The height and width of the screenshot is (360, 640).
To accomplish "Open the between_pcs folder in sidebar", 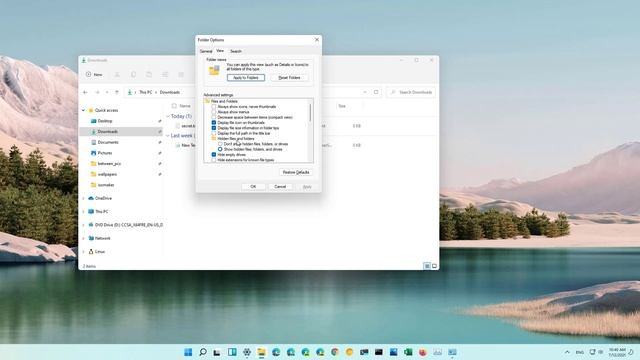I will tap(109, 163).
